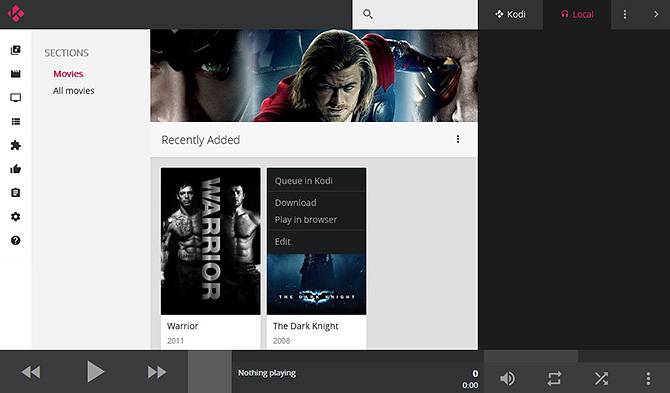Open the playlist three-dot menu in header
This screenshot has width=670, height=393.
(625, 15)
